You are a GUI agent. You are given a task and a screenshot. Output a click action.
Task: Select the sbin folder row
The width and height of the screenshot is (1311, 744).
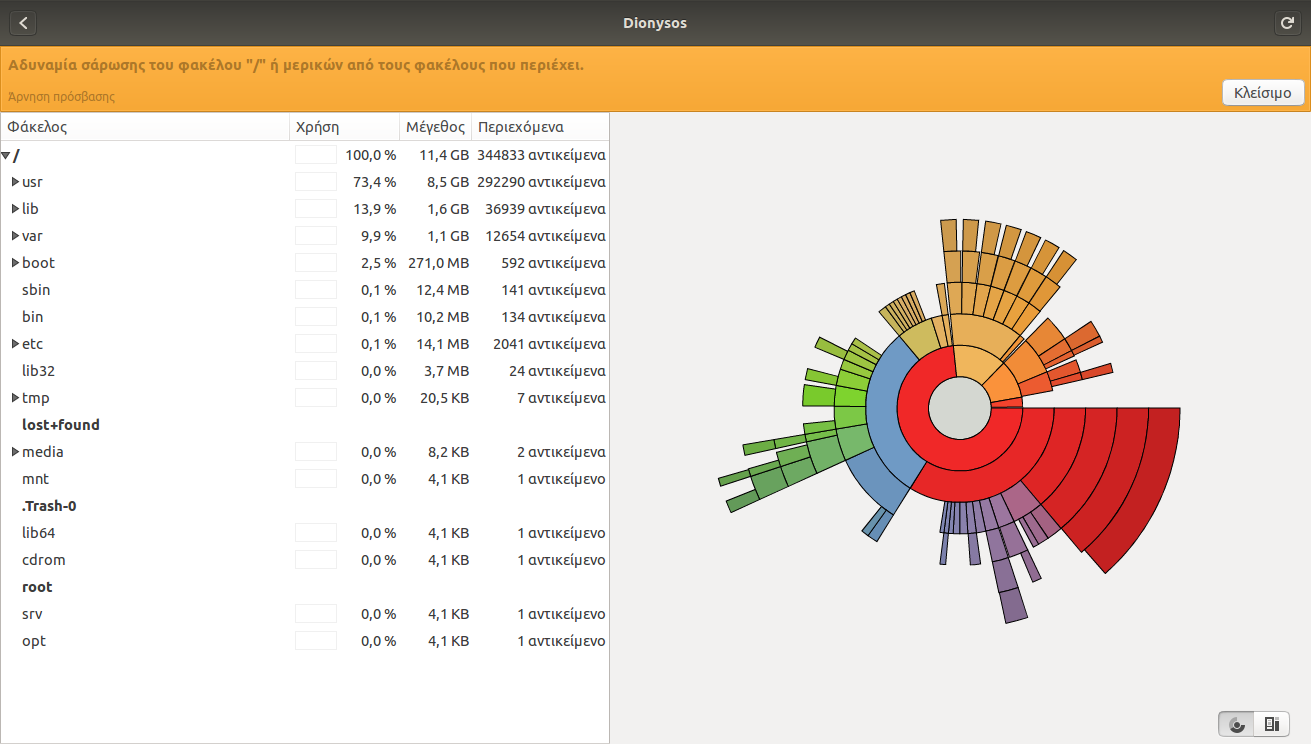point(36,290)
